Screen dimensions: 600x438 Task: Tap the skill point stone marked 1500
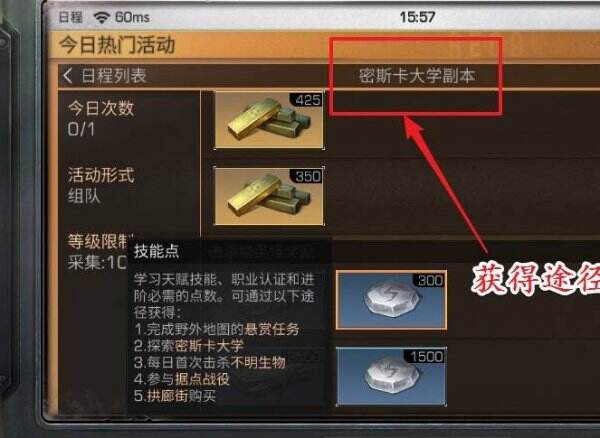coord(391,376)
